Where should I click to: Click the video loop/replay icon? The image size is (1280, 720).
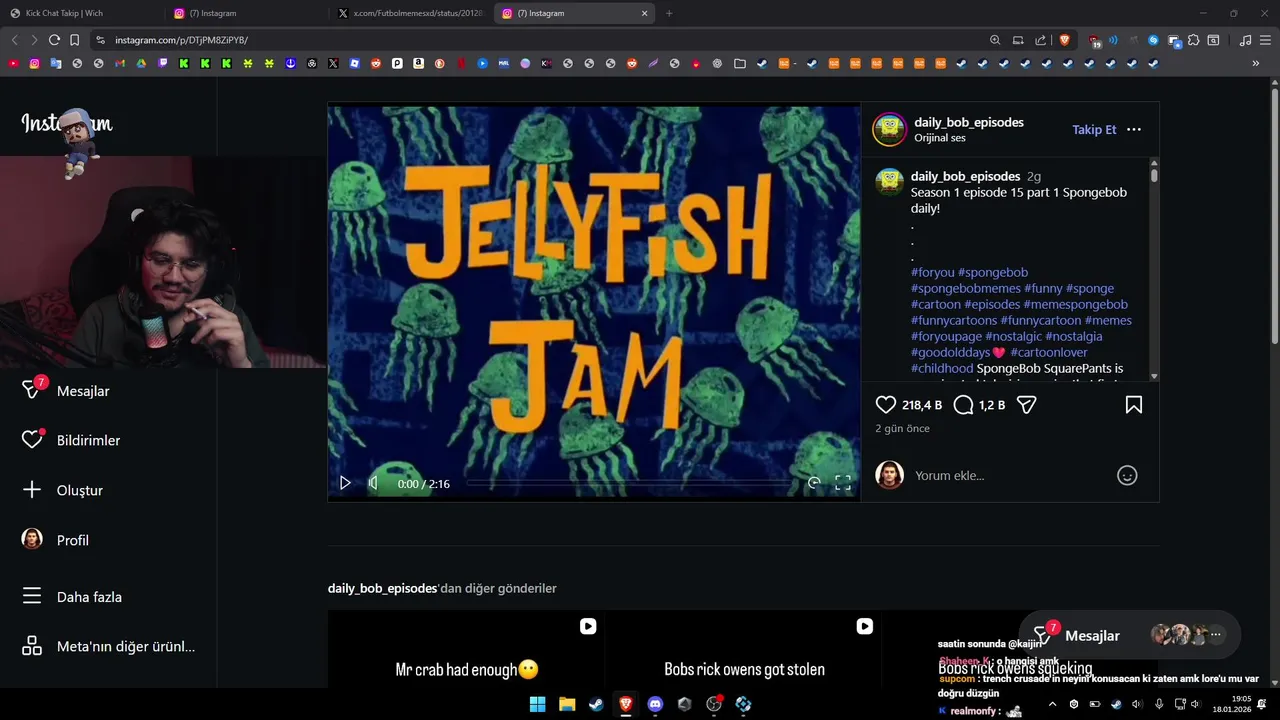tap(814, 483)
